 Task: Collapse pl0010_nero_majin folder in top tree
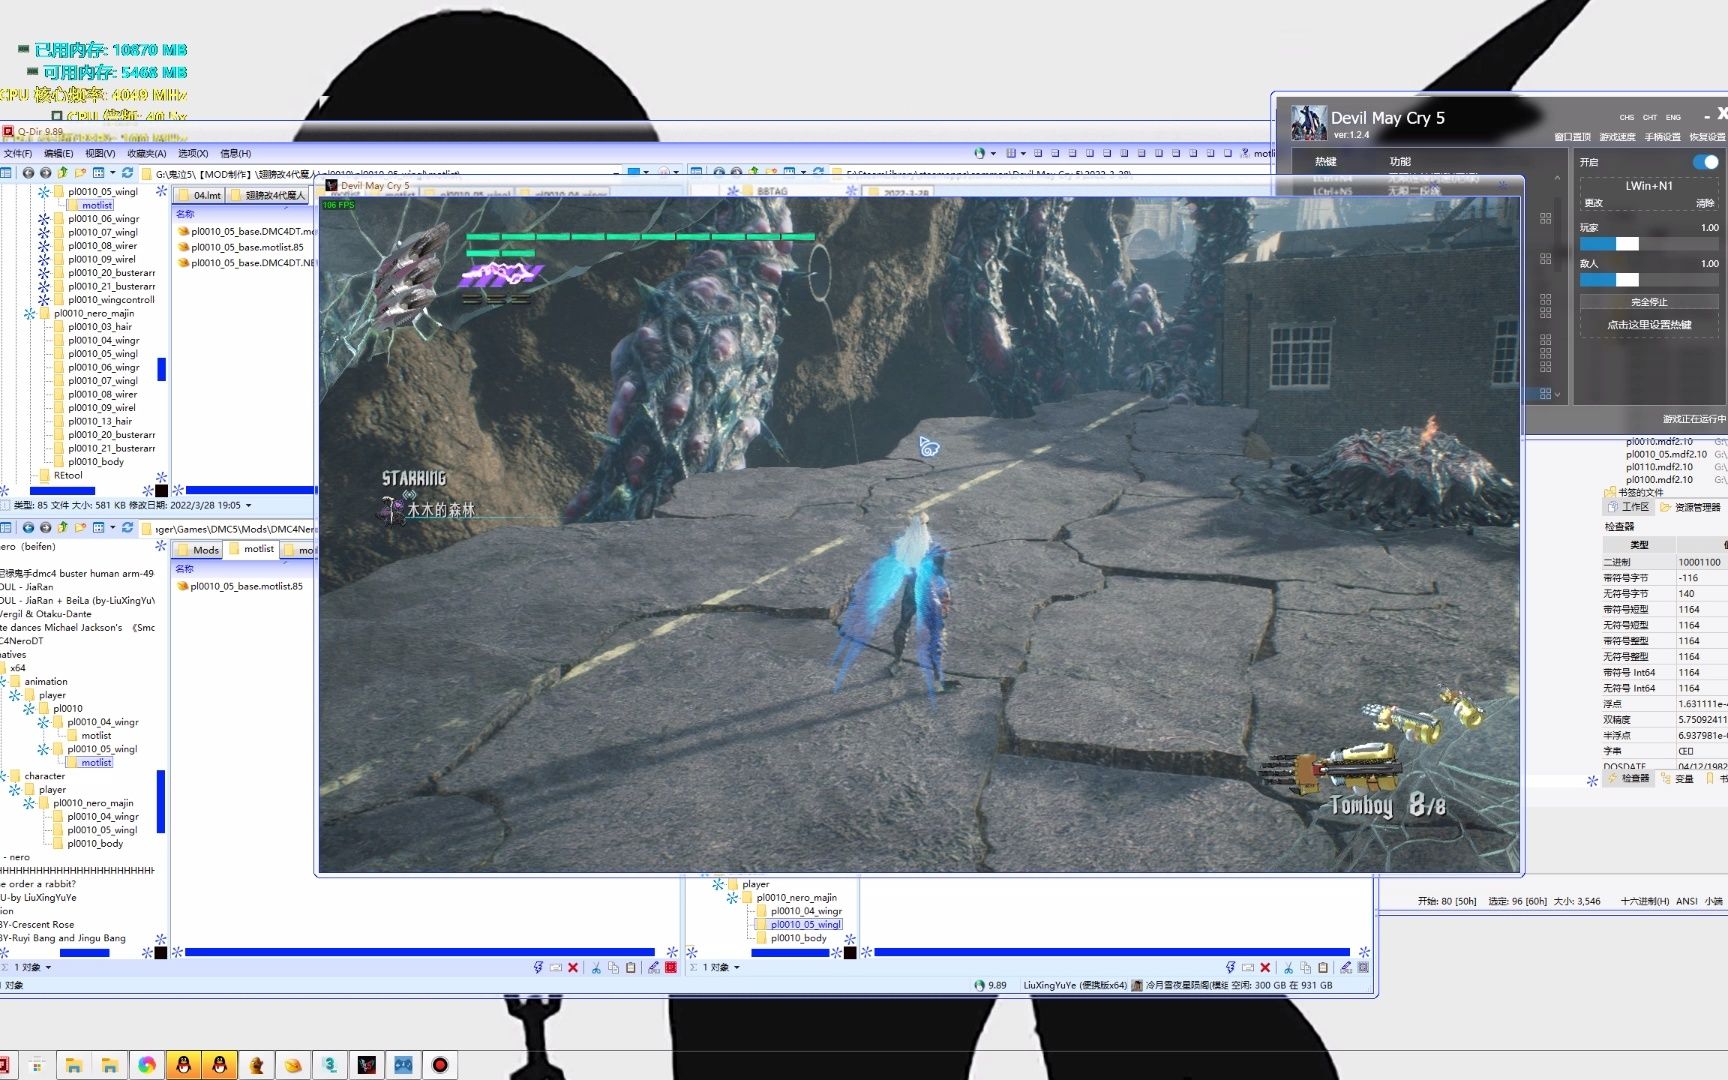point(29,313)
